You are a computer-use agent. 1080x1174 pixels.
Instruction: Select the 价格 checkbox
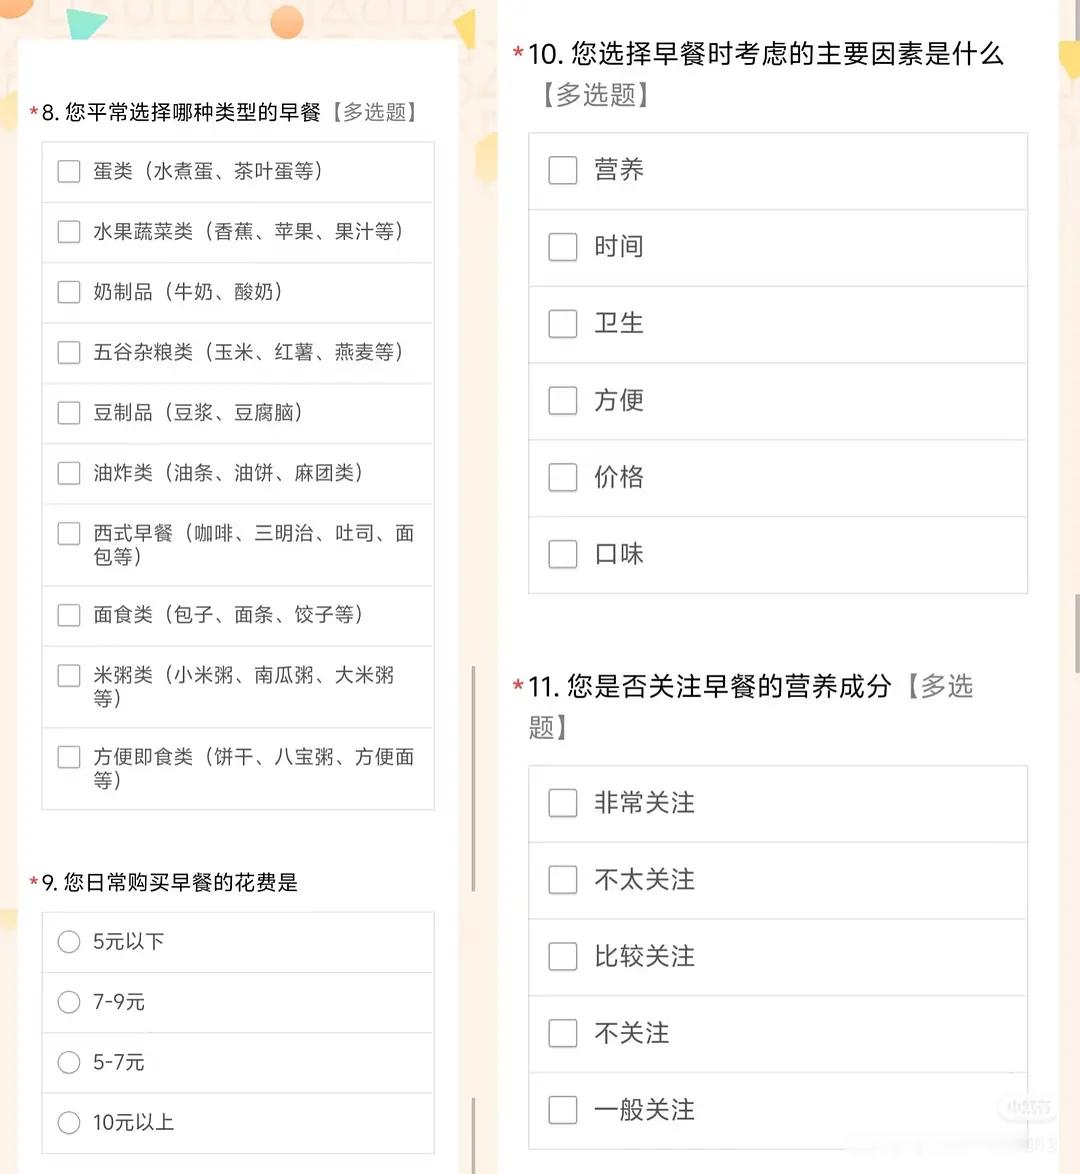click(563, 478)
